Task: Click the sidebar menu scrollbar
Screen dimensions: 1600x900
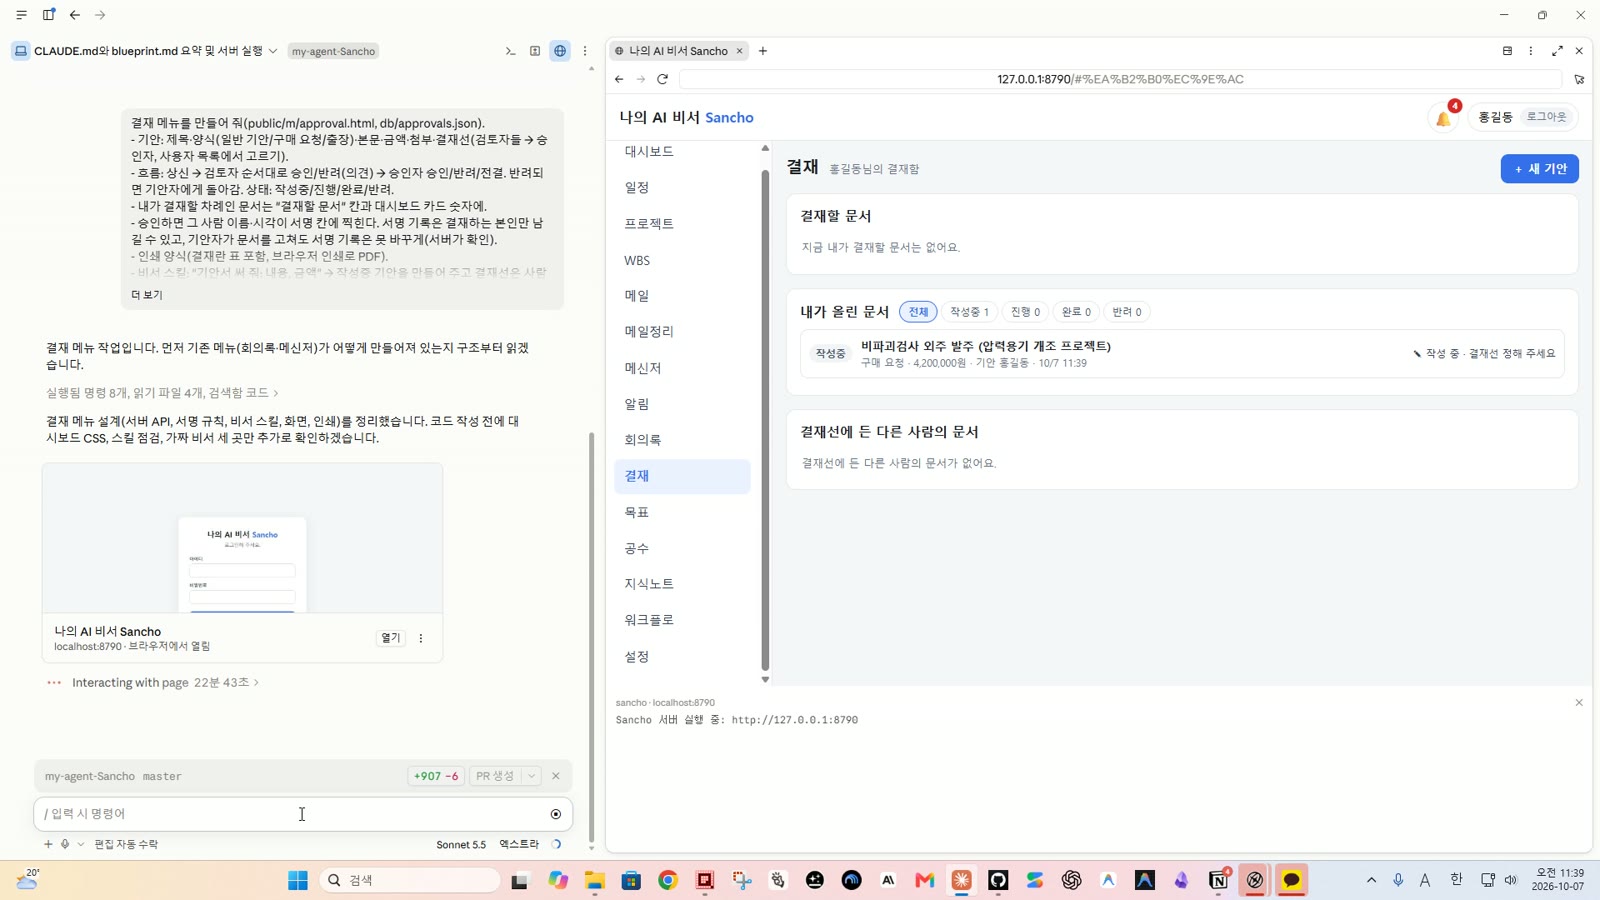Action: [765, 420]
